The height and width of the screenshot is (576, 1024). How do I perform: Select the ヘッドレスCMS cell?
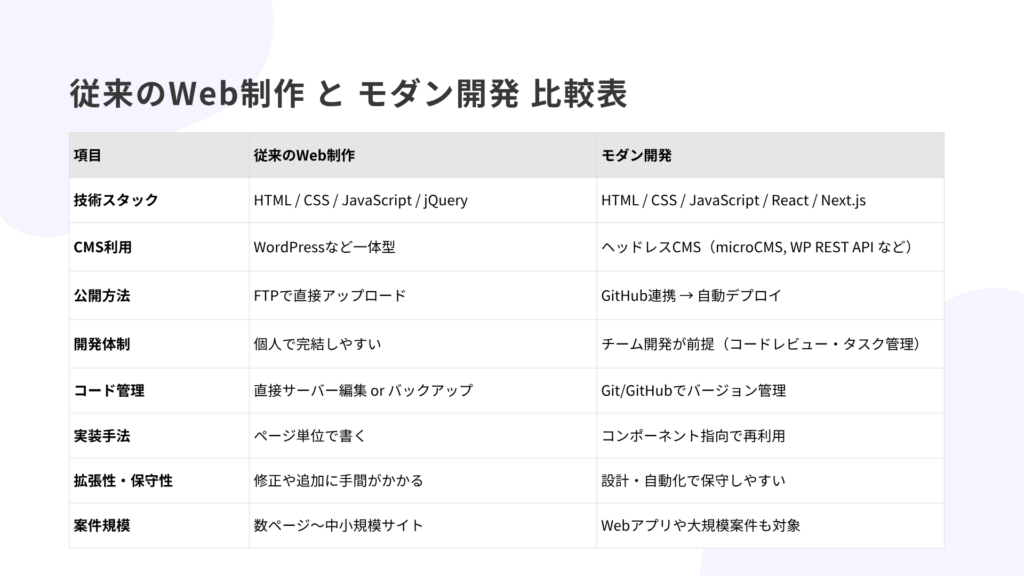click(758, 247)
